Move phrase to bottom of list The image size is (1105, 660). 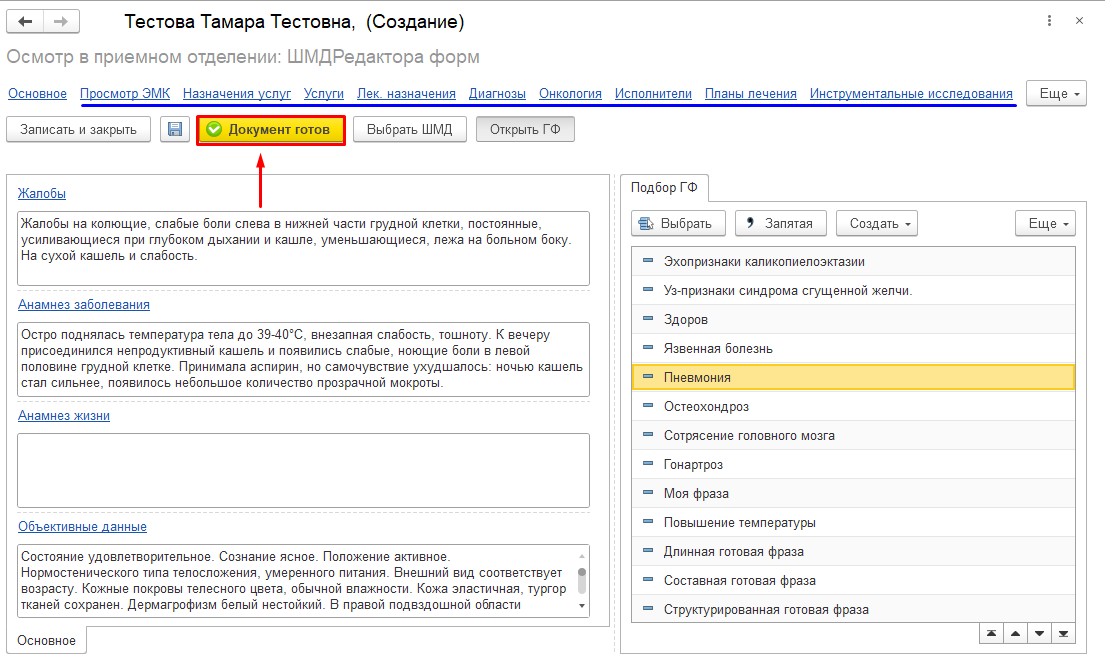[x=1063, y=633]
